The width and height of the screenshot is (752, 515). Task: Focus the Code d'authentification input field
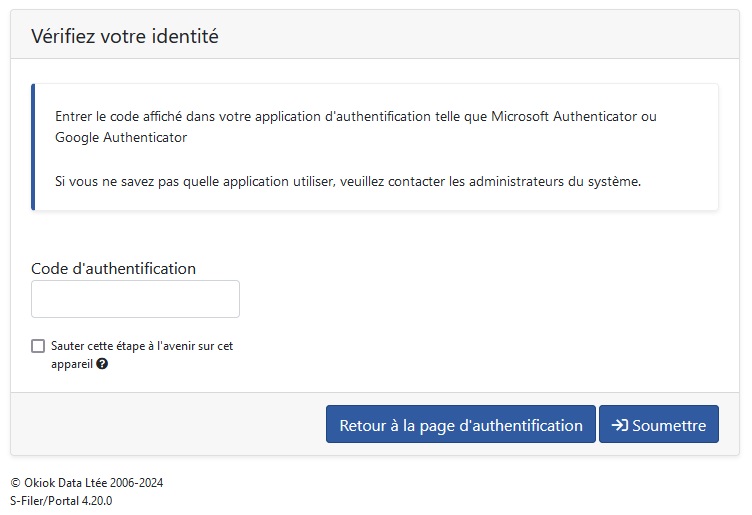click(x=135, y=299)
